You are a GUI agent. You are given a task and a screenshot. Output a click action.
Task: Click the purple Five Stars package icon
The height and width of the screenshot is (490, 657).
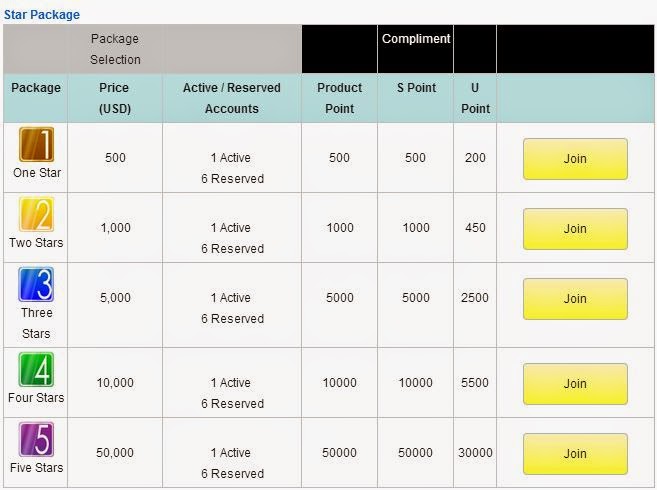[36, 439]
